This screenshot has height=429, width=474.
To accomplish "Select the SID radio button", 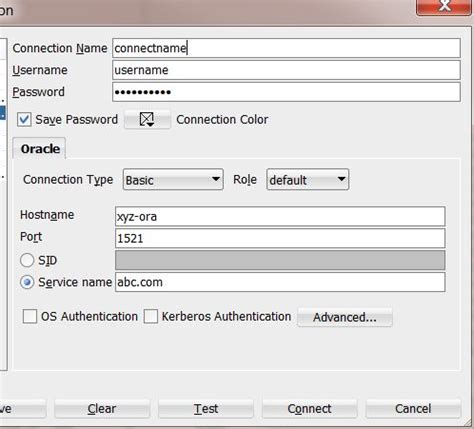I will [27, 260].
